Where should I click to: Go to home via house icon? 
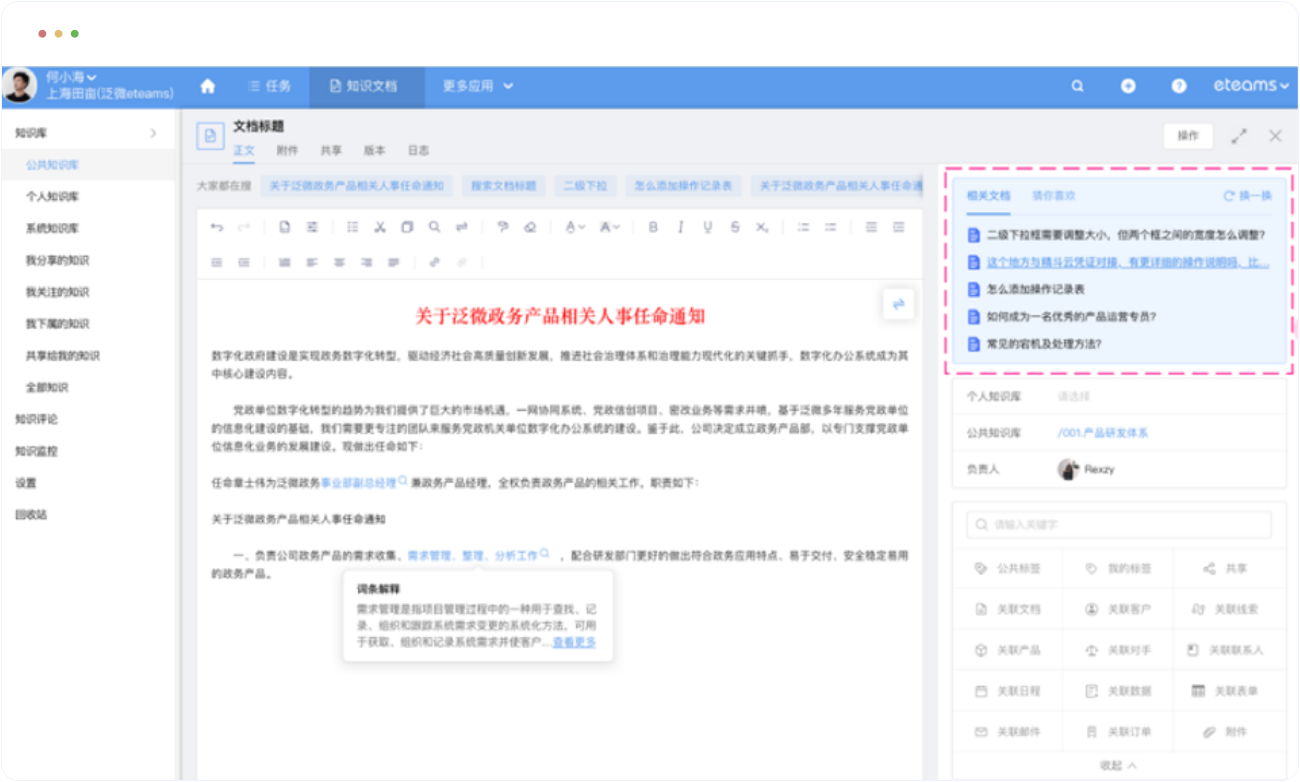(x=208, y=86)
